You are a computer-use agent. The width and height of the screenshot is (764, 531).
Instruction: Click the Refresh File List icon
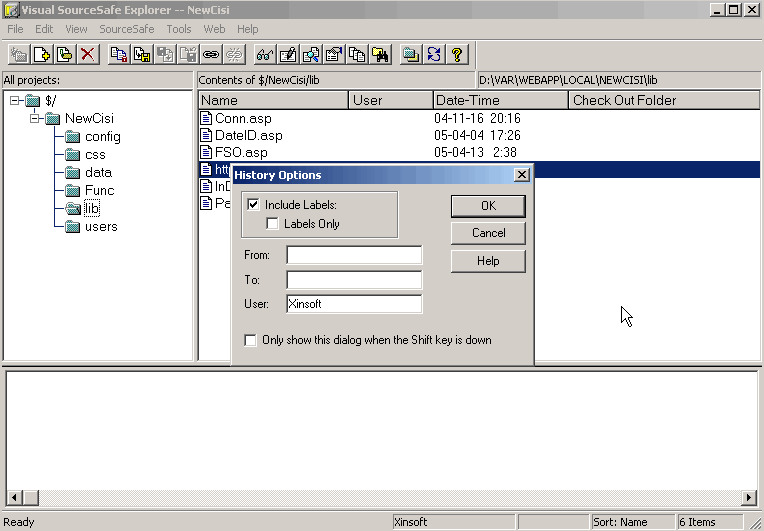pyautogui.click(x=434, y=54)
